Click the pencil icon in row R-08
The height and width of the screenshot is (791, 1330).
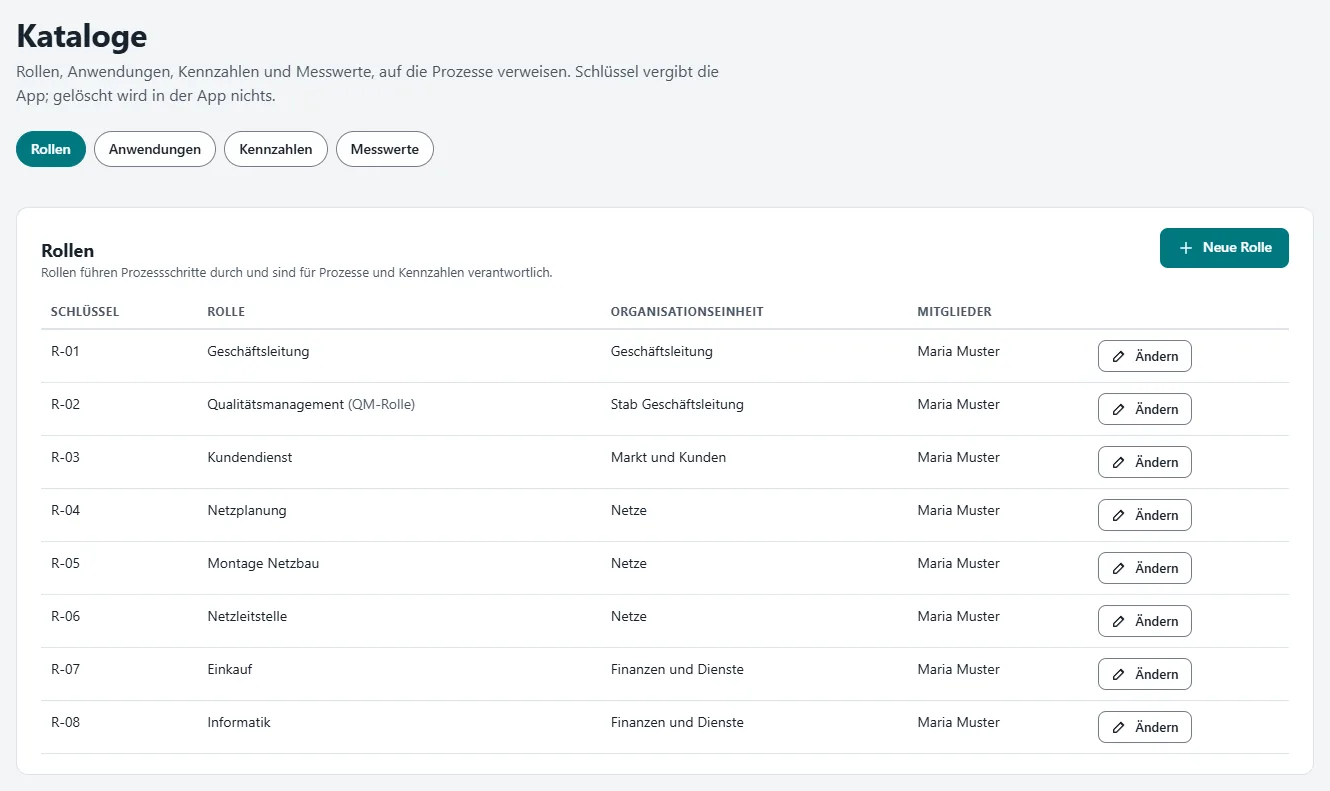click(x=1119, y=727)
